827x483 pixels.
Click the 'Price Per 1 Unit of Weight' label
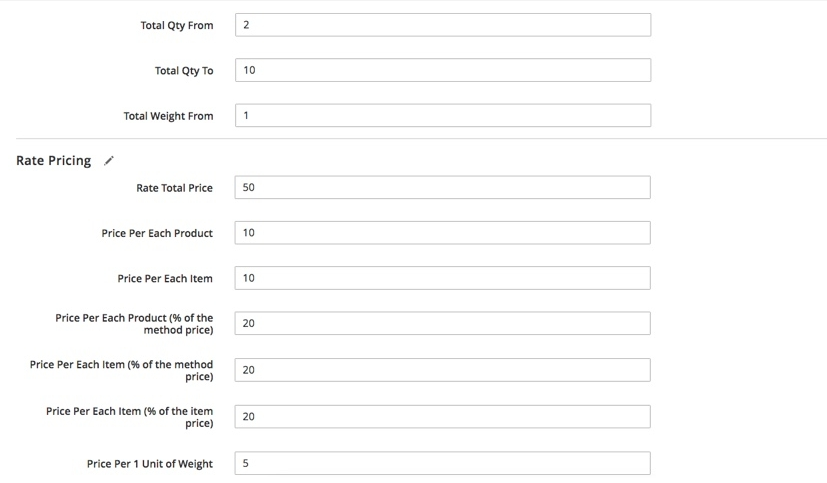150,464
